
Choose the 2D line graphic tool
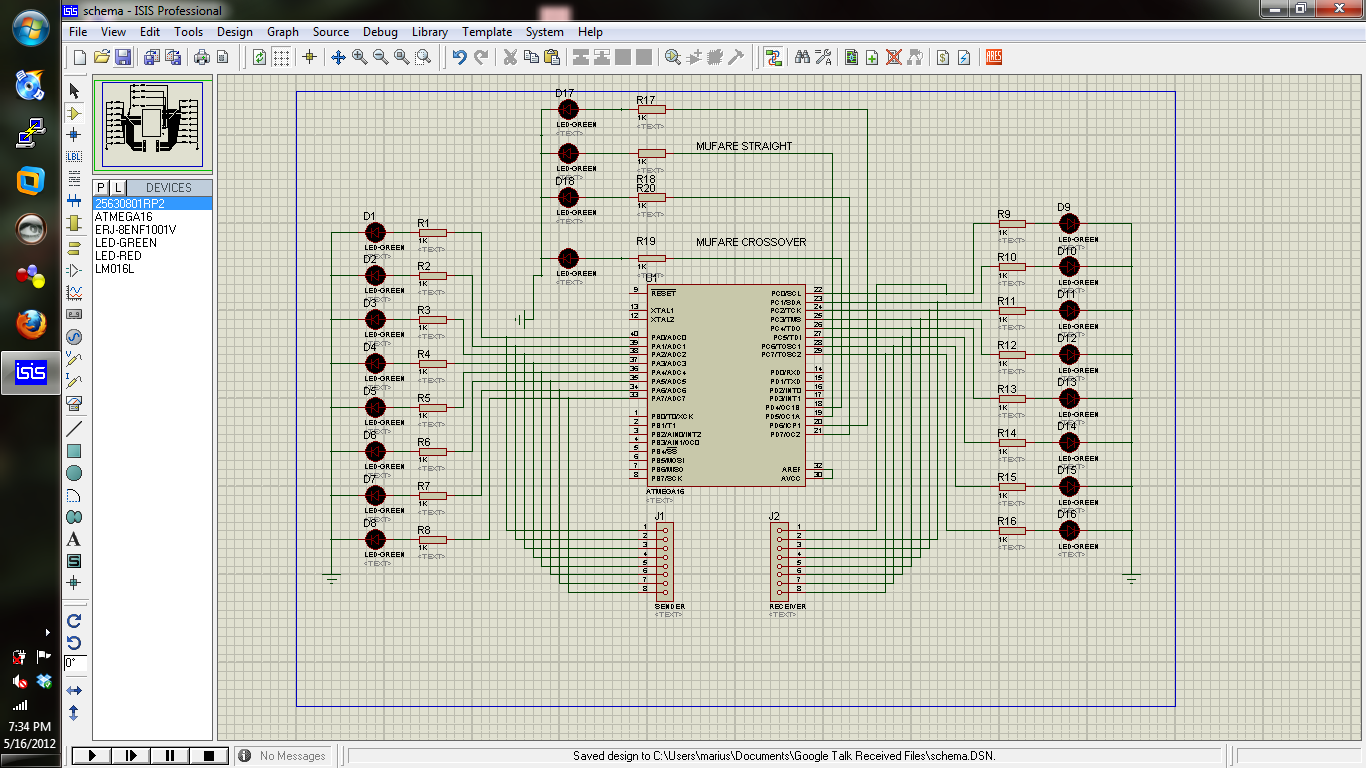[x=74, y=429]
